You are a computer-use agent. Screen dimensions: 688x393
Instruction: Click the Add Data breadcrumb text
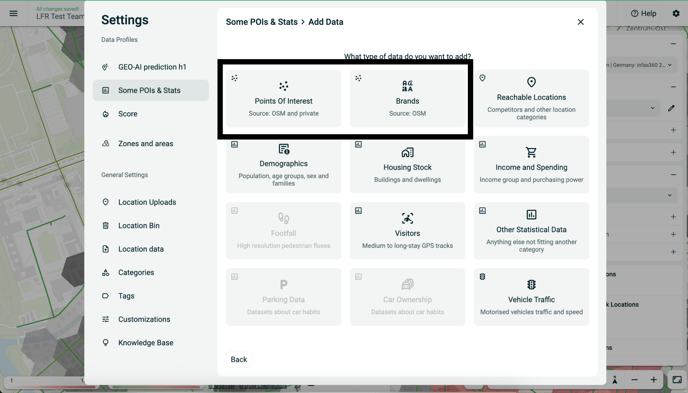[x=326, y=22]
